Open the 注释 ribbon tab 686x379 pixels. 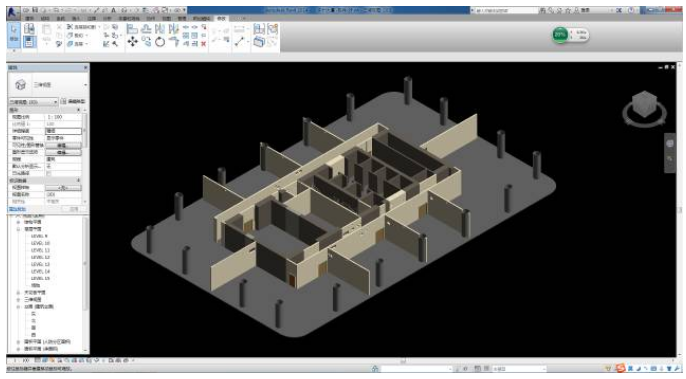91,18
